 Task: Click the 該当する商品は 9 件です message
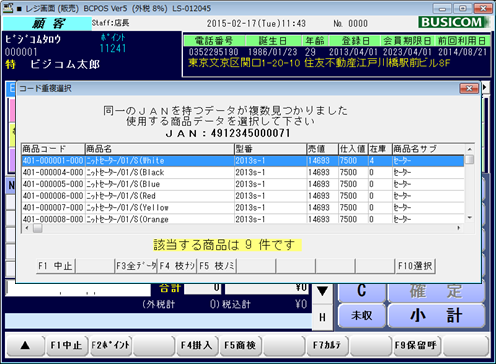click(x=227, y=245)
